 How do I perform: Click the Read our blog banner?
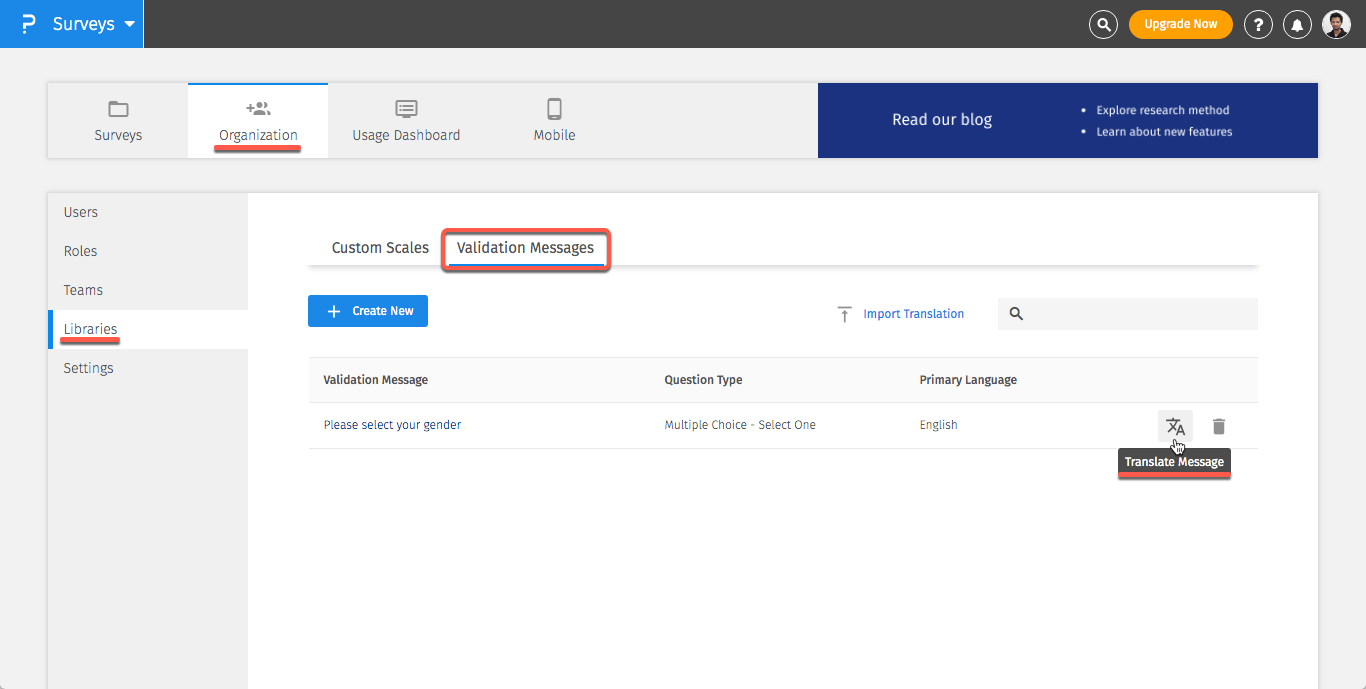[942, 120]
